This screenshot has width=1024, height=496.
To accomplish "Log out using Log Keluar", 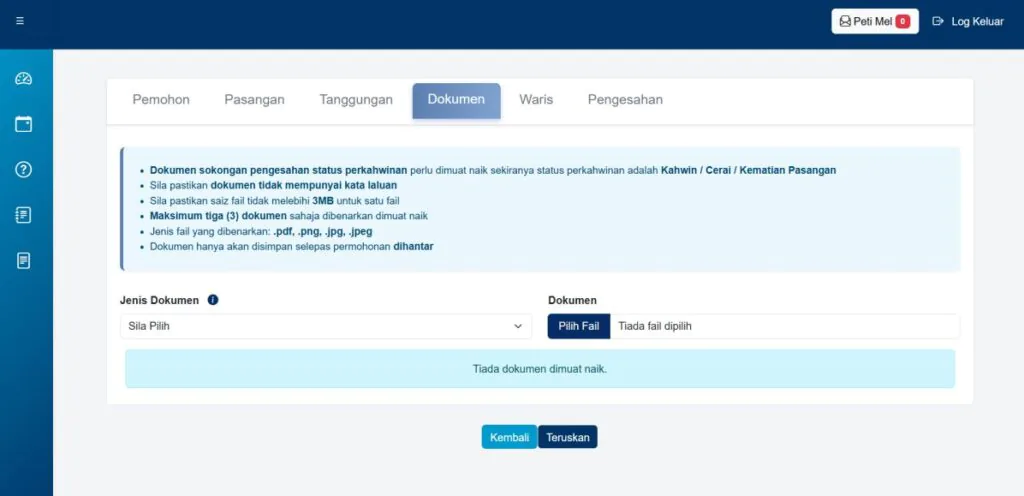I will (968, 22).
